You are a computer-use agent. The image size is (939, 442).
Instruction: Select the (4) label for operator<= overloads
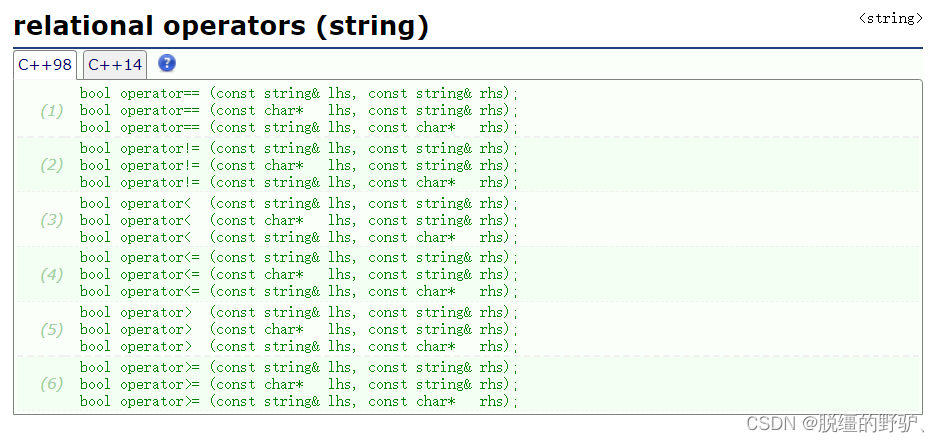(x=51, y=274)
